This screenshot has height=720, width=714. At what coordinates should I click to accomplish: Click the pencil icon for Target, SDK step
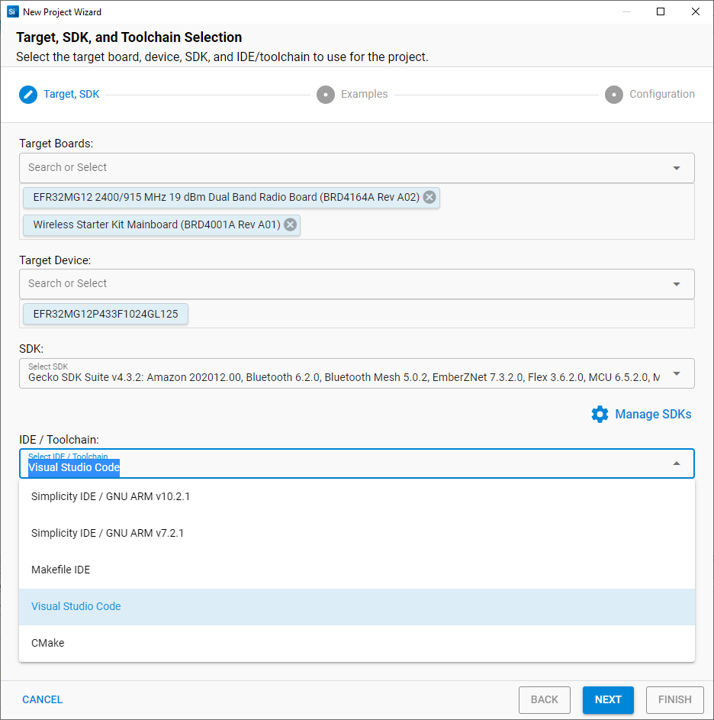click(28, 95)
